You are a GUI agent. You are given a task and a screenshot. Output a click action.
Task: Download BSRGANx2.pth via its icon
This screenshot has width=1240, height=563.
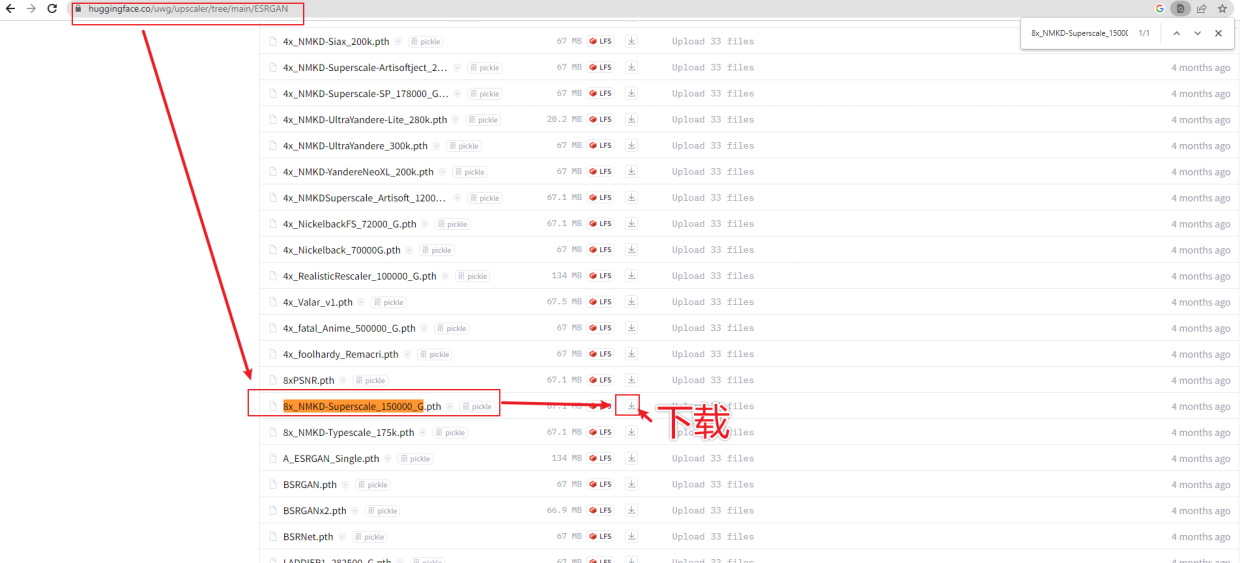tap(631, 510)
